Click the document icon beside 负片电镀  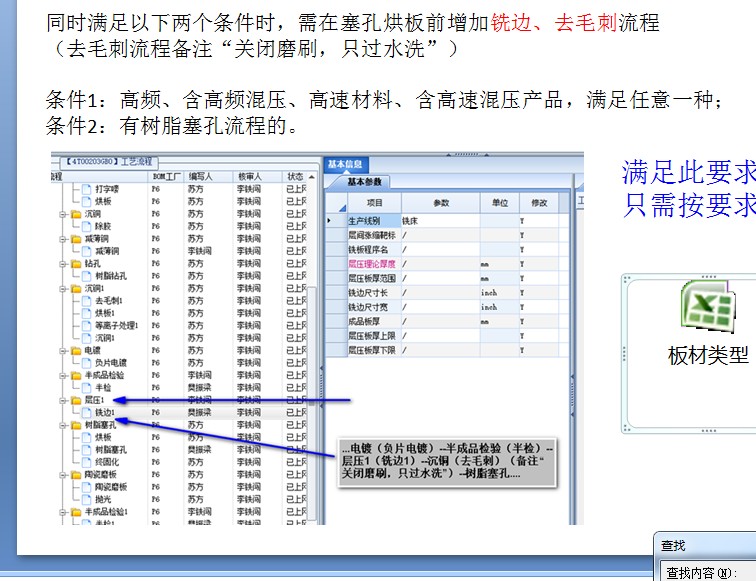tap(86, 363)
